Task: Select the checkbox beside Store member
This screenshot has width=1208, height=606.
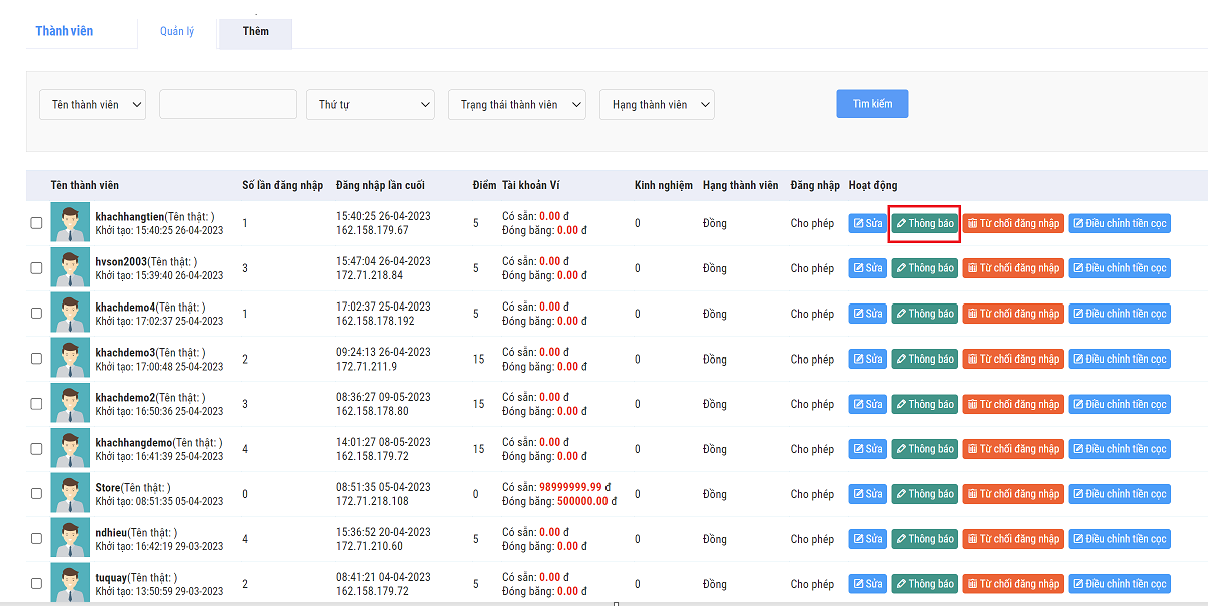Action: (x=36, y=494)
